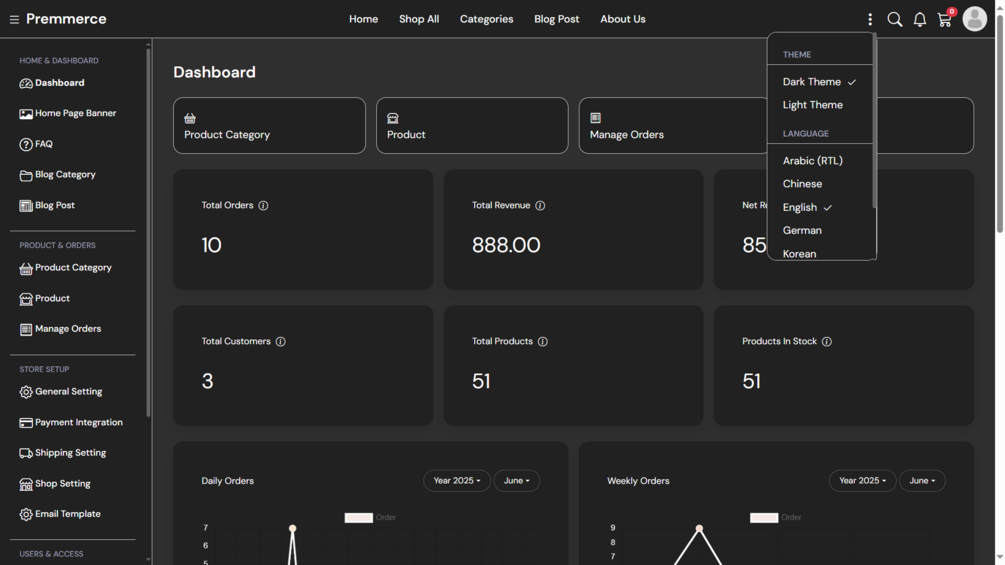
Task: Click the Blog Category folder icon
Action: tap(26, 176)
